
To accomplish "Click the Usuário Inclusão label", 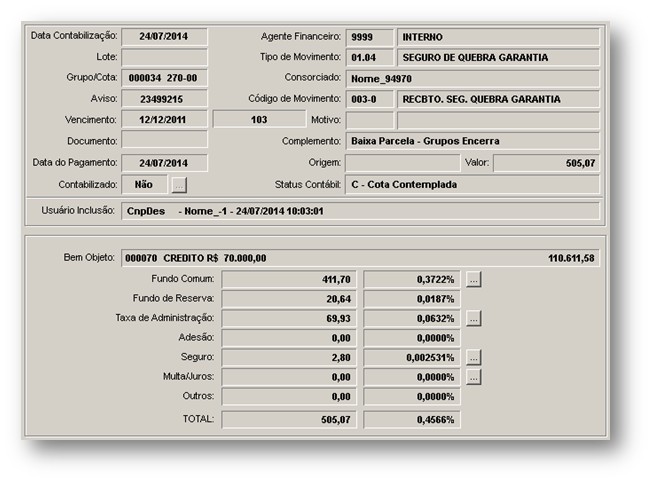I will tap(78, 210).
